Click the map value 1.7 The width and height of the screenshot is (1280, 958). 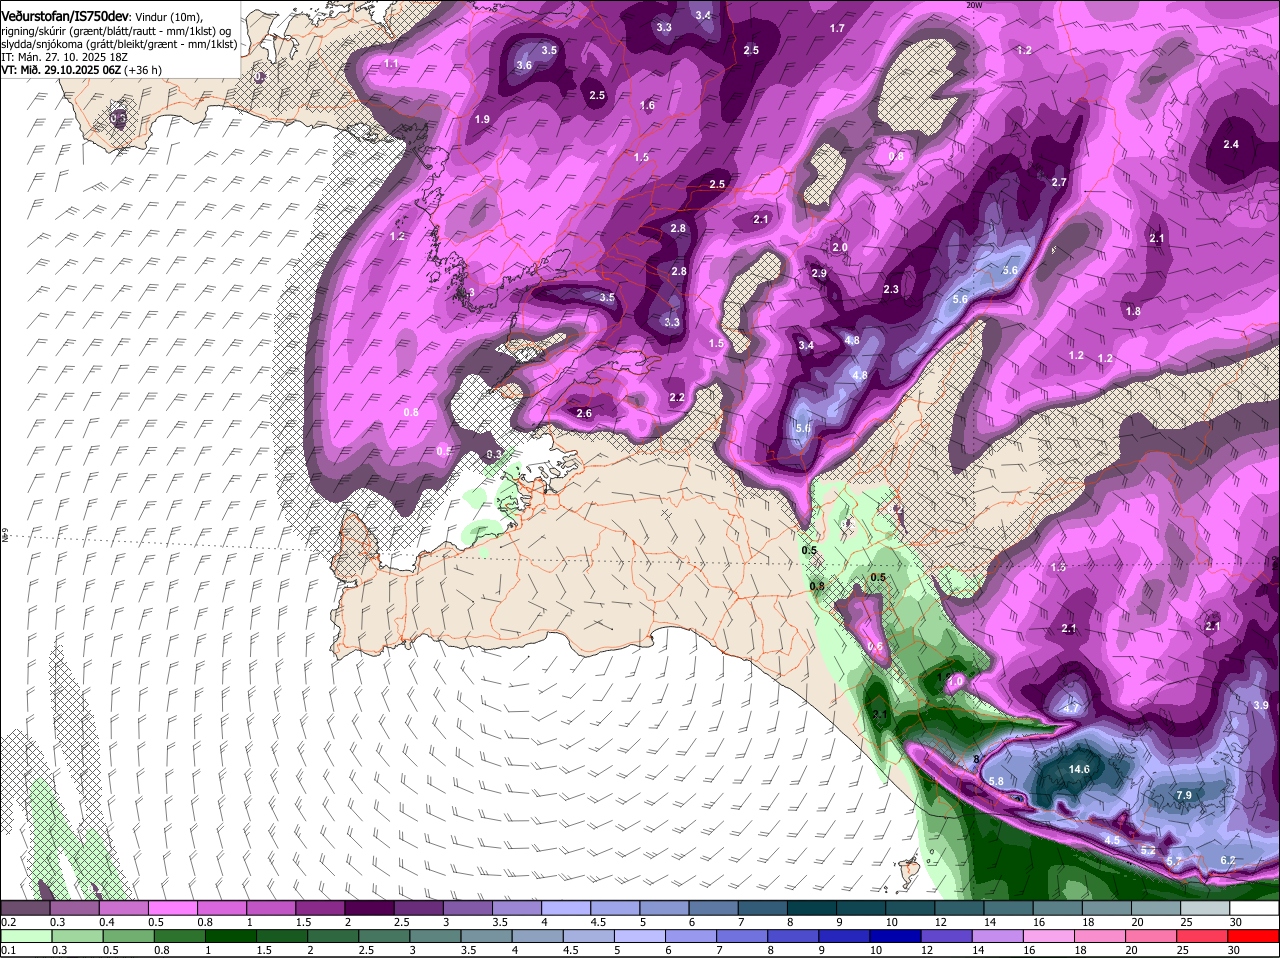837,29
